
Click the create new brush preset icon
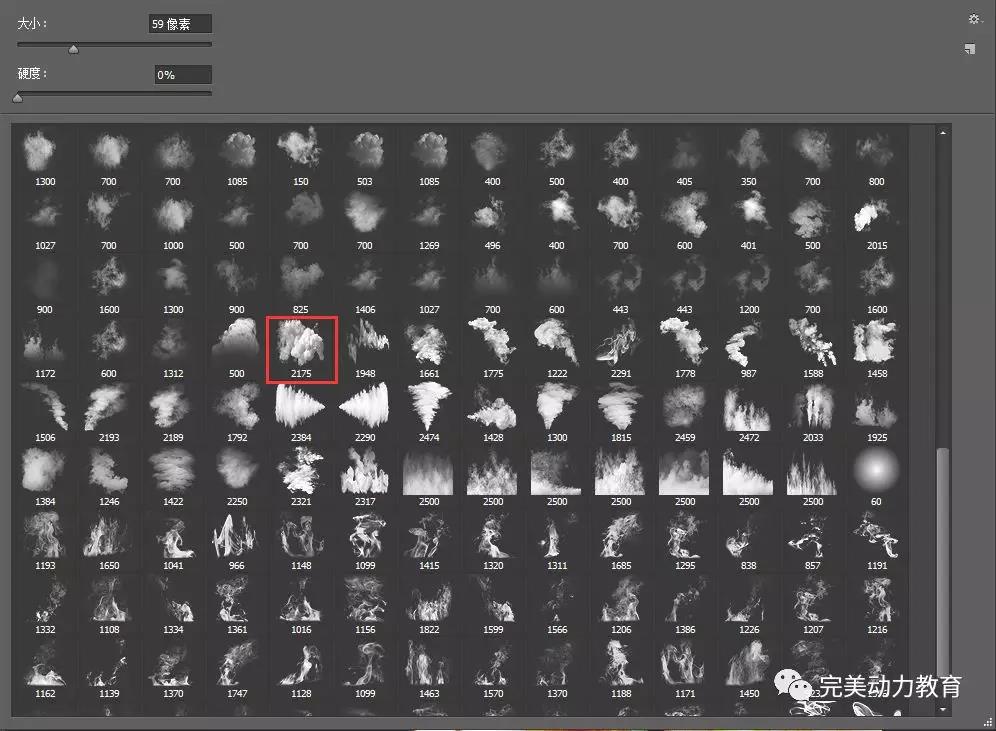tap(970, 49)
